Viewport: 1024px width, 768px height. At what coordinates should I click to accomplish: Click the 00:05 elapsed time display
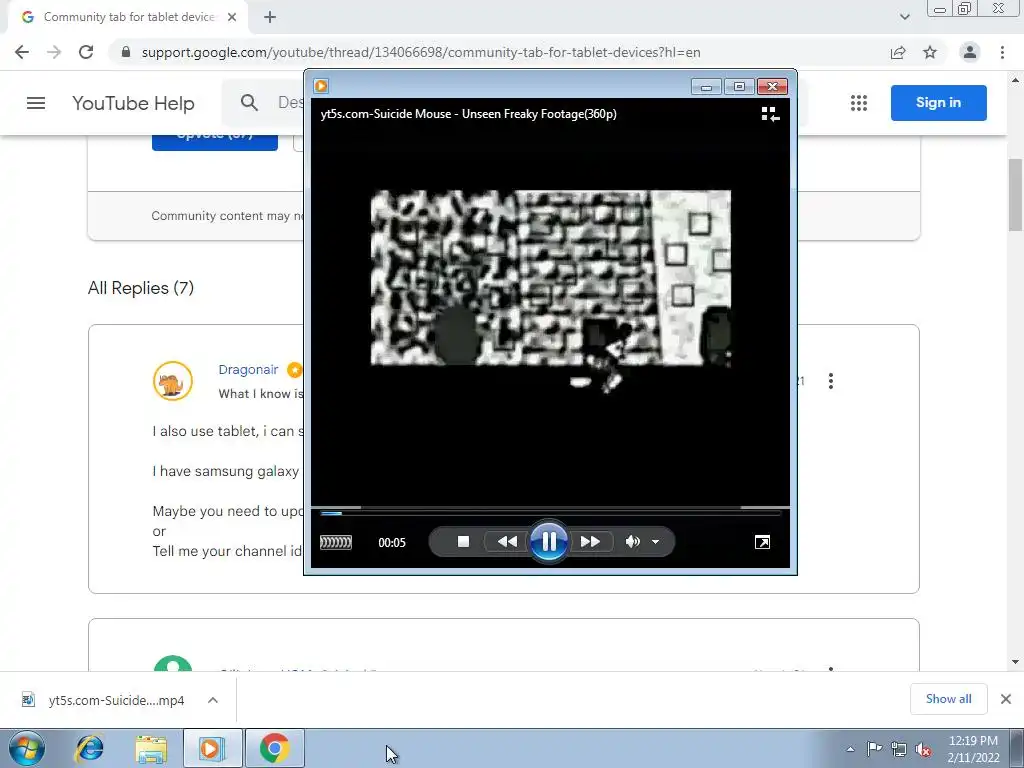(x=392, y=543)
